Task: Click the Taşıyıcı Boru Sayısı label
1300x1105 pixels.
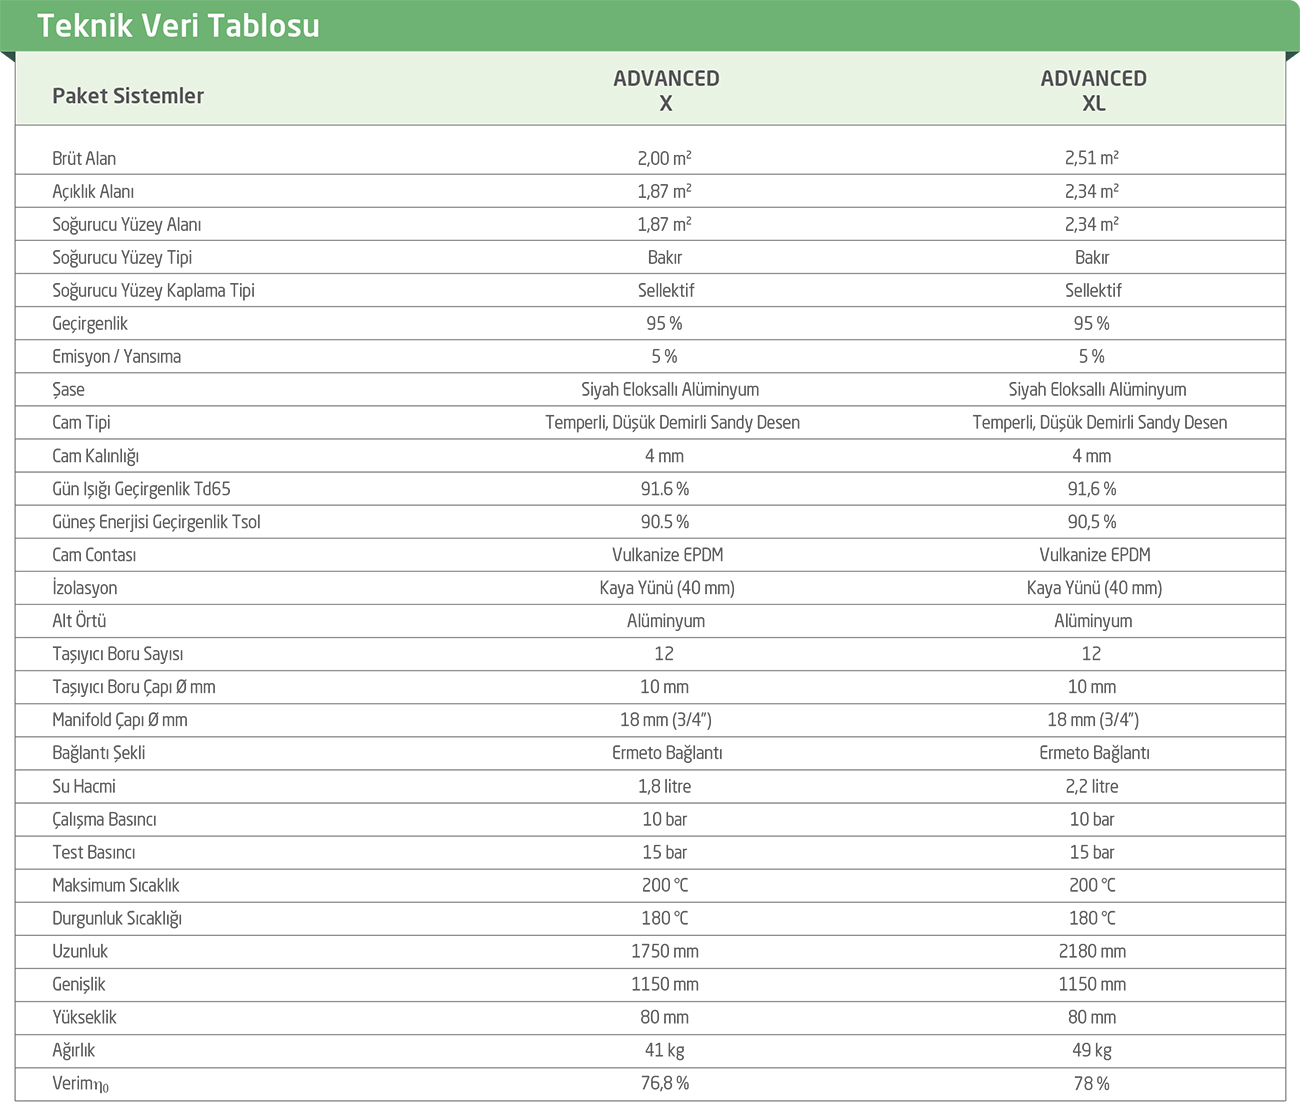Action: pos(118,654)
